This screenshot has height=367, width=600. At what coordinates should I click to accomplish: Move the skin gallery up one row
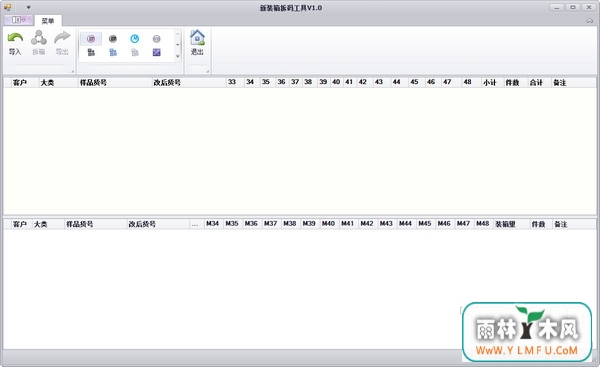coord(178,34)
